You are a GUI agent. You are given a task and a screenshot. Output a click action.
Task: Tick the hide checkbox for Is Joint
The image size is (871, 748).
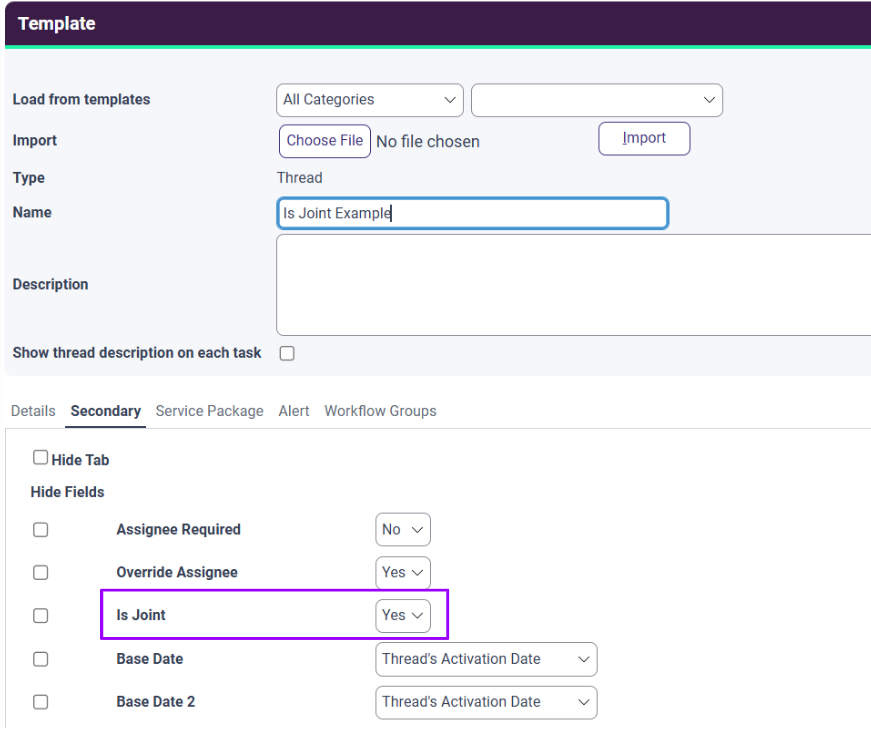coord(41,616)
